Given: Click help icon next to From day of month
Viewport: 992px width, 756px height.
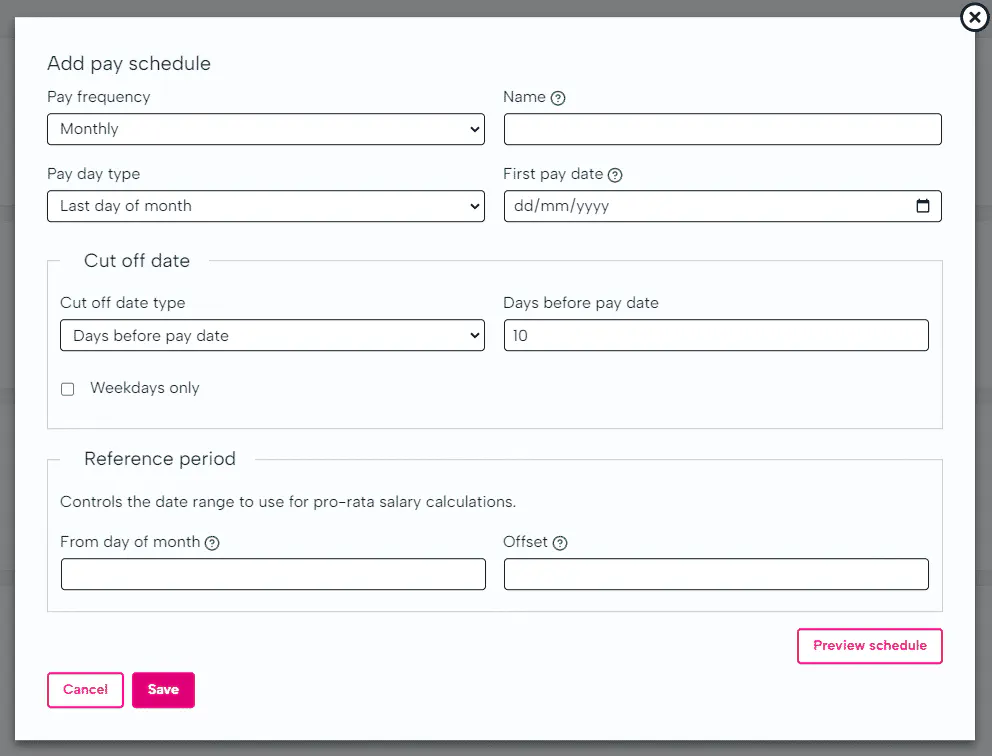Looking at the screenshot, I should [212, 543].
